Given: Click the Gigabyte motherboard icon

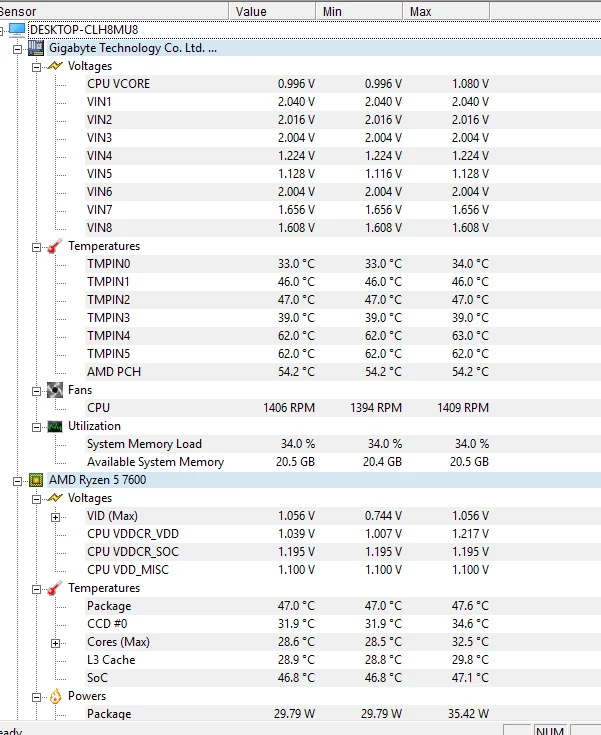Looking at the screenshot, I should [36, 48].
